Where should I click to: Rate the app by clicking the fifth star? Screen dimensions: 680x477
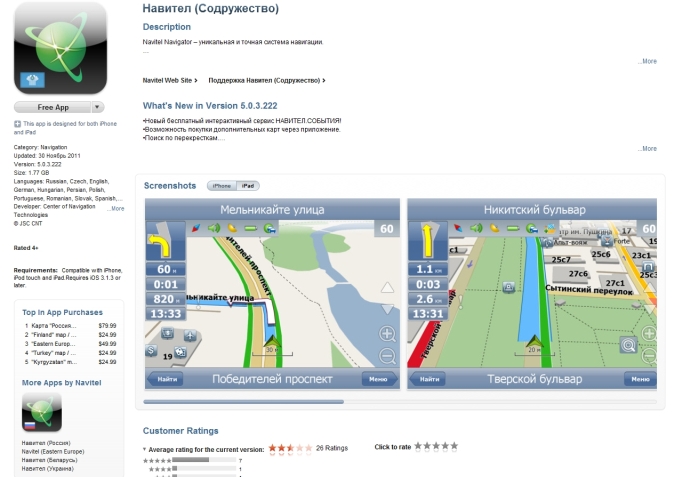point(454,446)
